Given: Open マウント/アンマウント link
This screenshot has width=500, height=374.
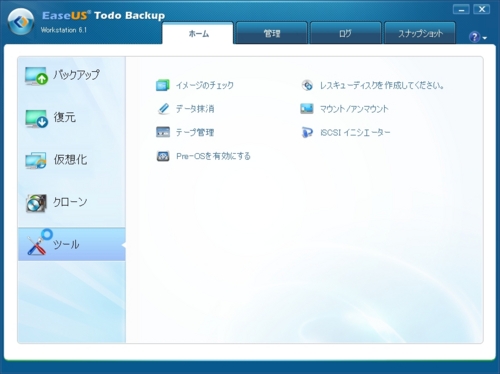Looking at the screenshot, I should 354,109.
